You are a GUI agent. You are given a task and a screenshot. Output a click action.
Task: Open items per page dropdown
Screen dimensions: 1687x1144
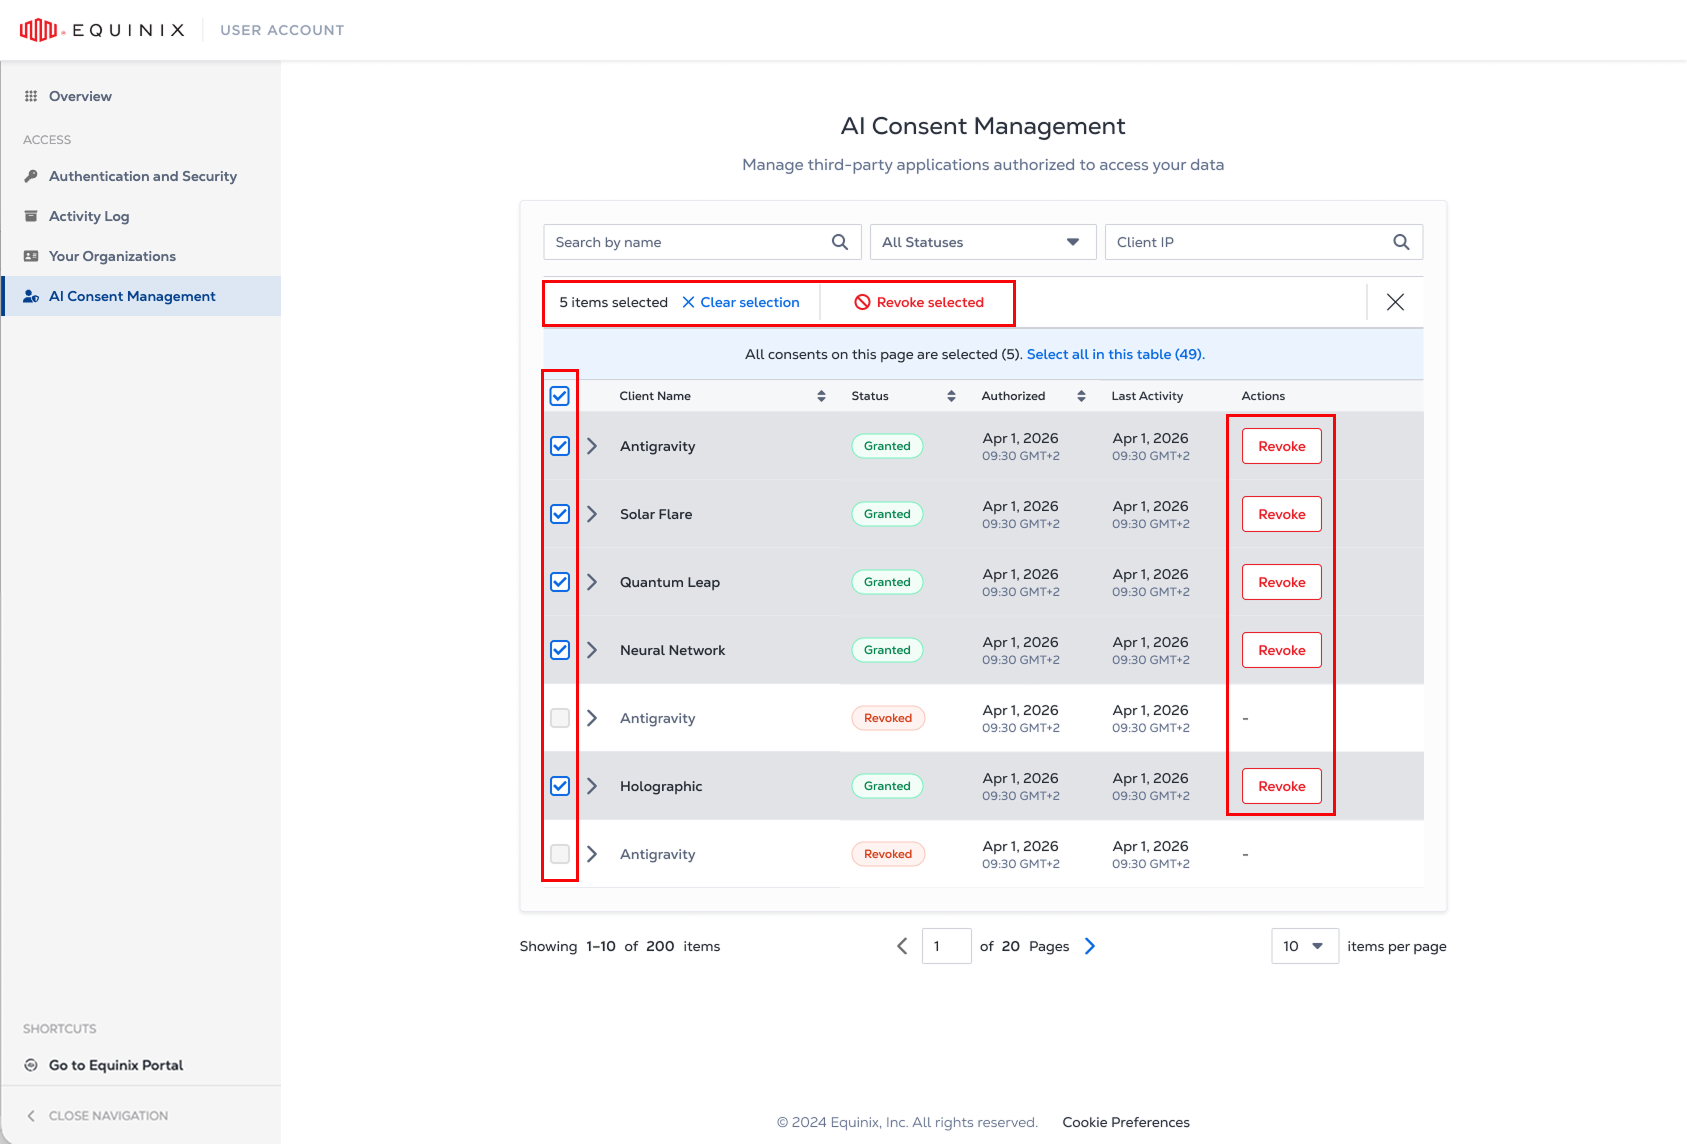pos(1305,946)
